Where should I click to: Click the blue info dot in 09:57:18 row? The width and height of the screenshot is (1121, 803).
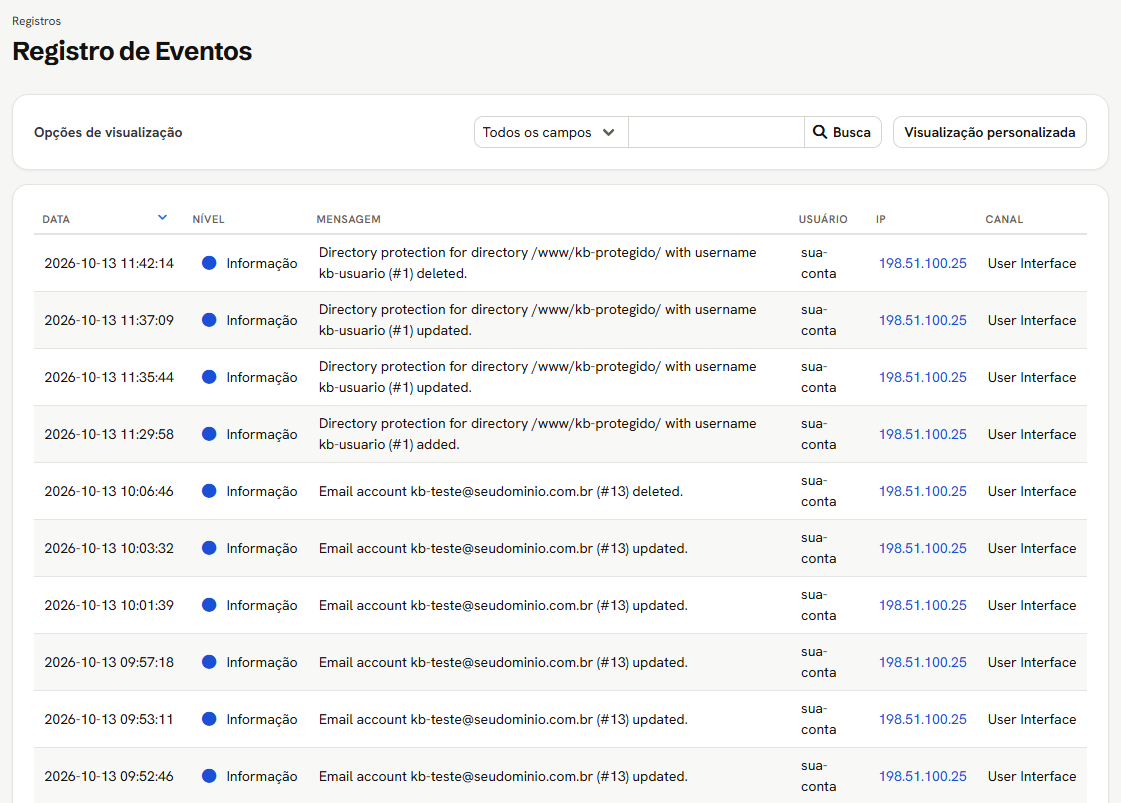tap(209, 662)
